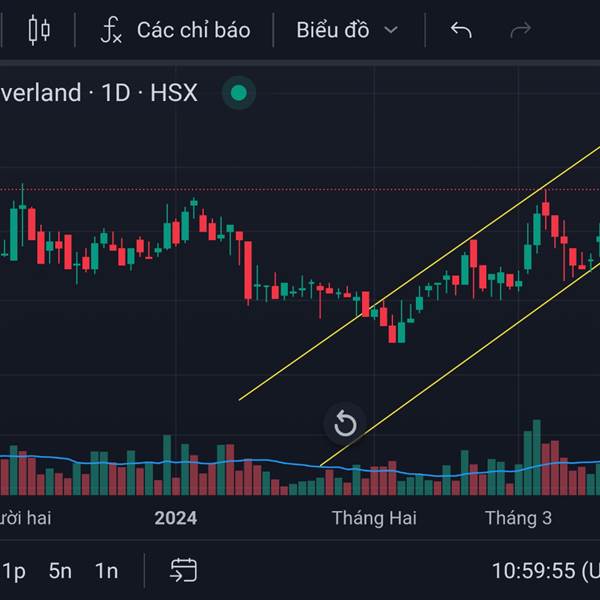This screenshot has width=600, height=600.
Task: Click the 10:59:55 clock timezone display
Action: point(545,571)
